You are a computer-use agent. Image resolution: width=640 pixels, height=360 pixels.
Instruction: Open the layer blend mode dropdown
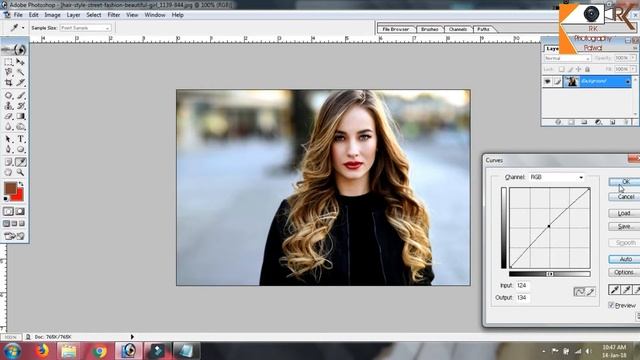[567, 58]
